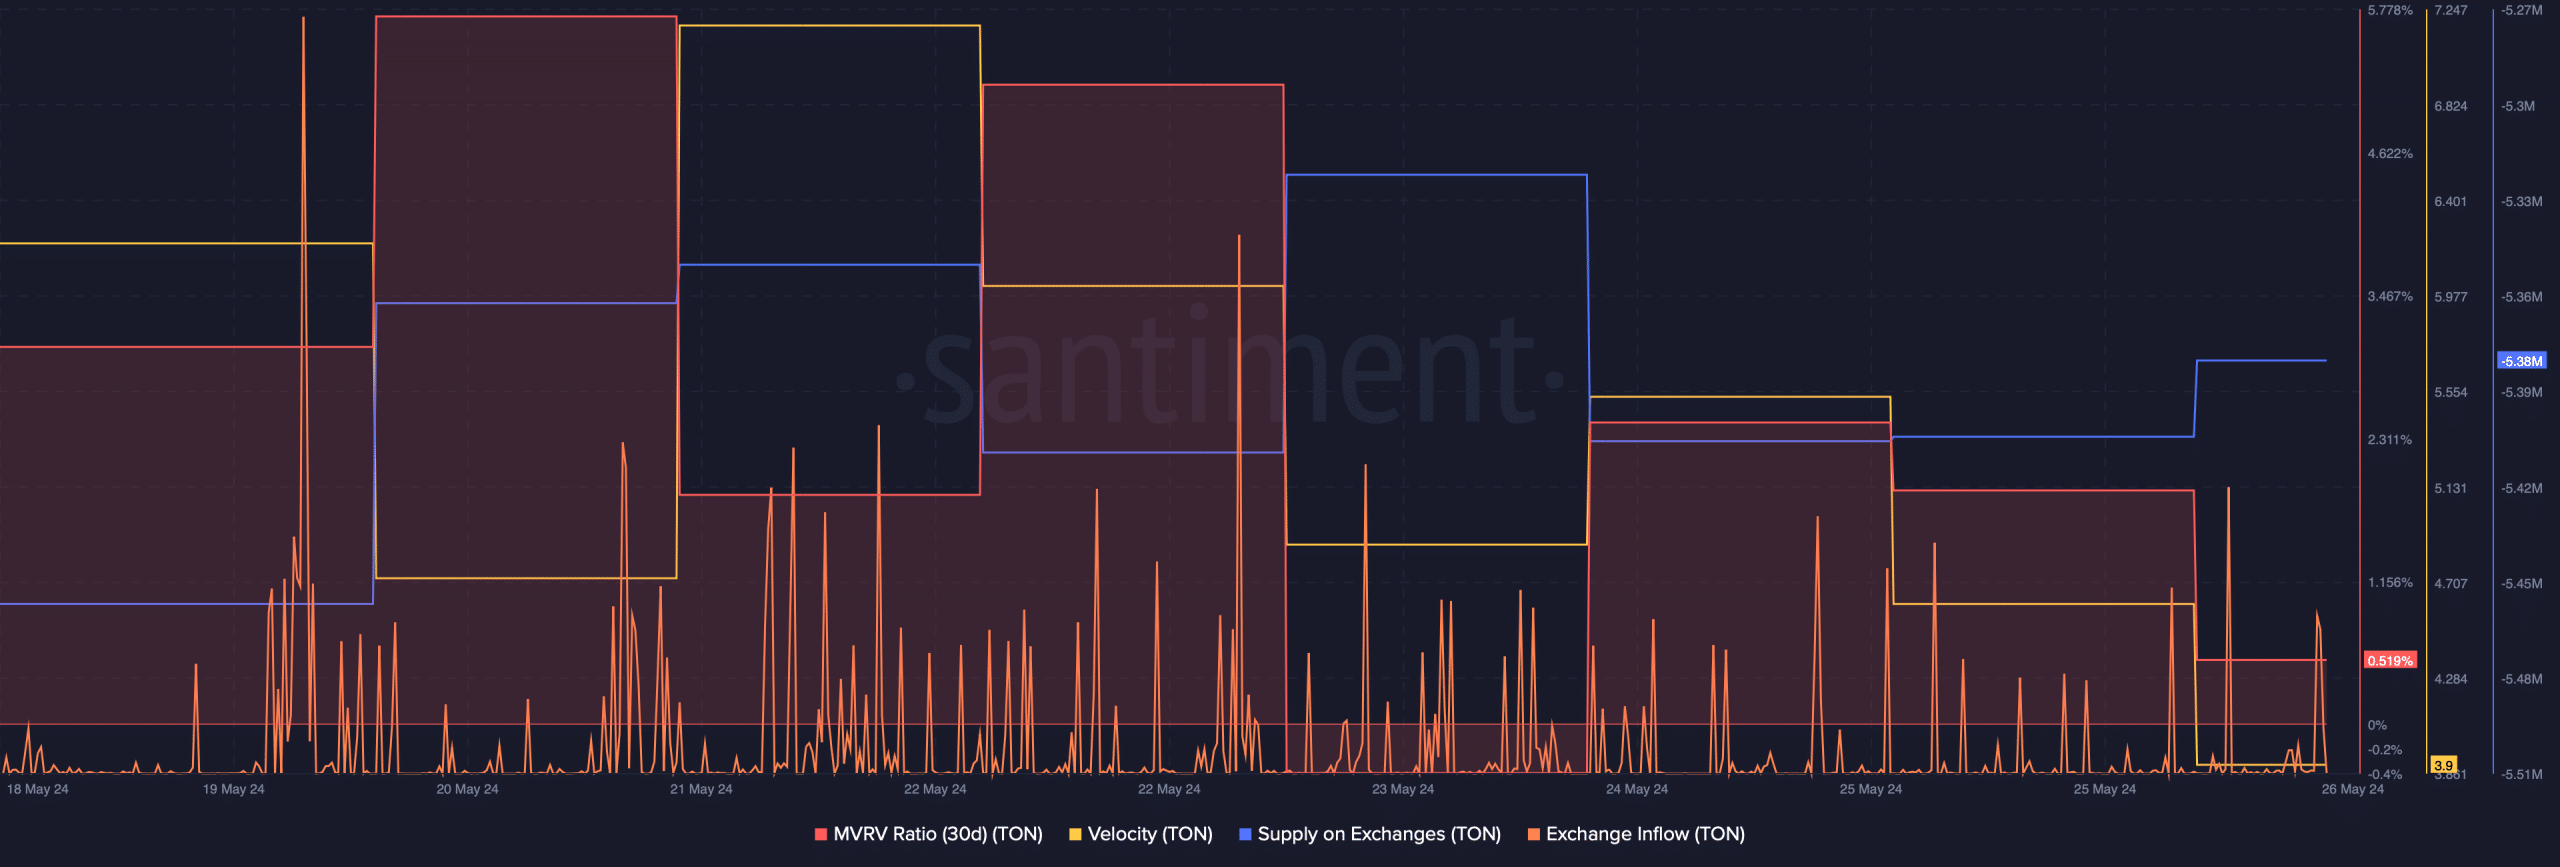This screenshot has width=2560, height=867.
Task: Click the 4.707 velocity axis label
Action: (x=2451, y=583)
